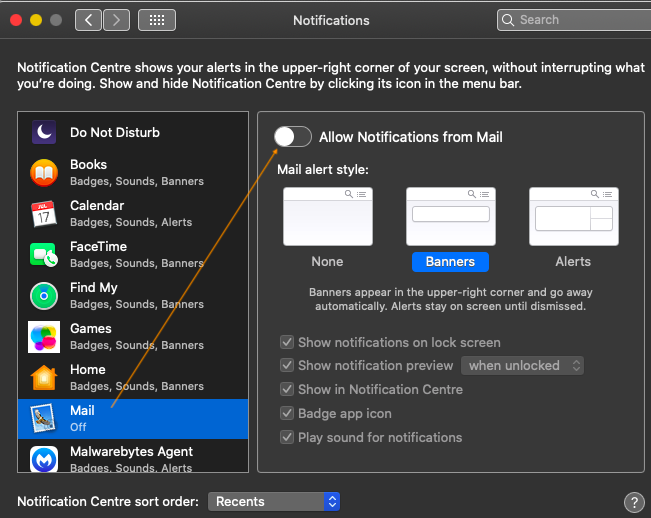Open the 'when unlocked' preview dropdown
This screenshot has width=651, height=518.
(x=522, y=365)
